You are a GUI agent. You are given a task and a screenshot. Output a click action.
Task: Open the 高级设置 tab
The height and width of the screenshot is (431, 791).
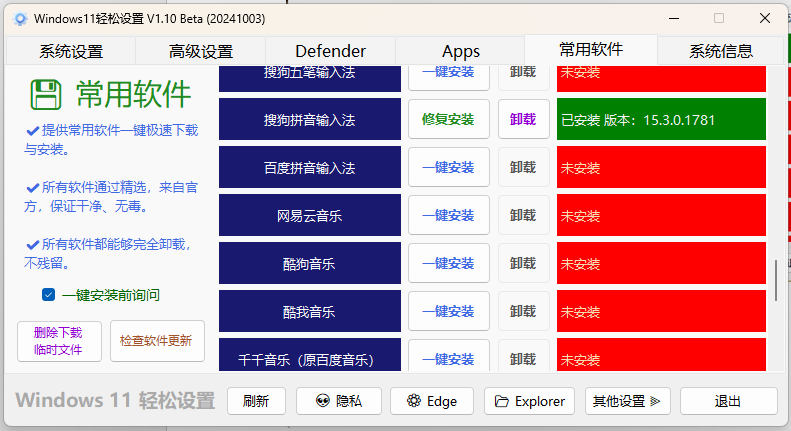201,51
